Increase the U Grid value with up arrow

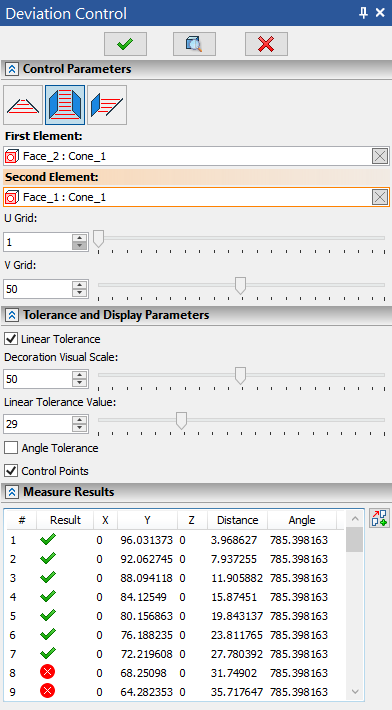tap(79, 238)
